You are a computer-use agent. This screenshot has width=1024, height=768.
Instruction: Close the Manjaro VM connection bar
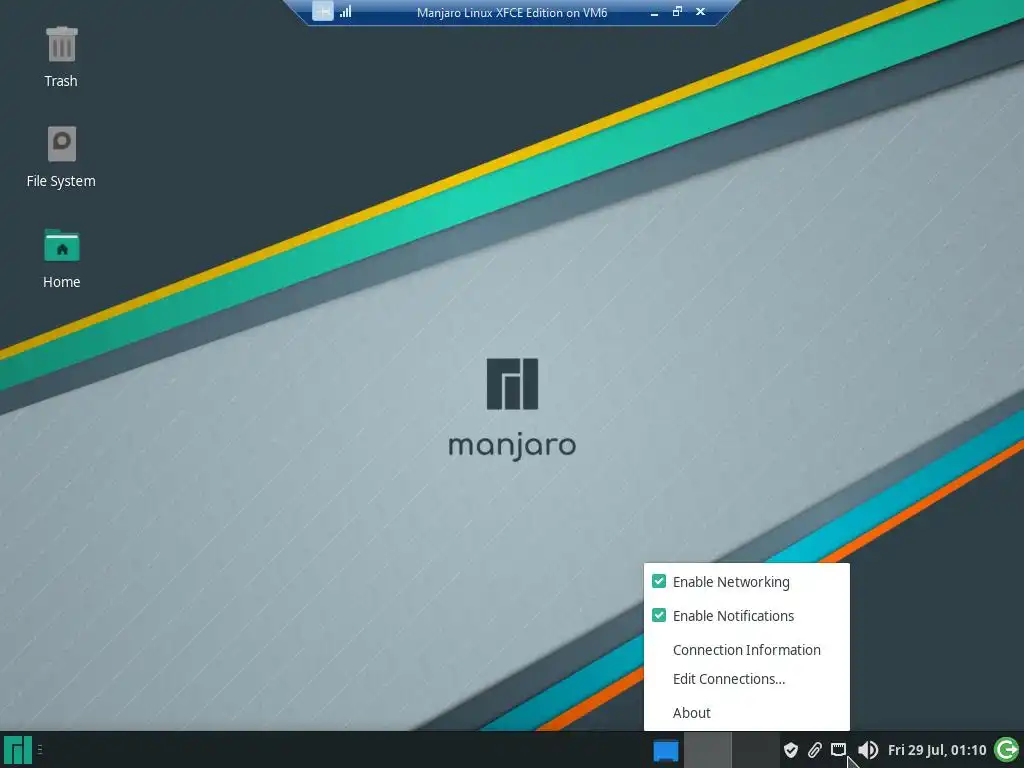click(x=701, y=11)
